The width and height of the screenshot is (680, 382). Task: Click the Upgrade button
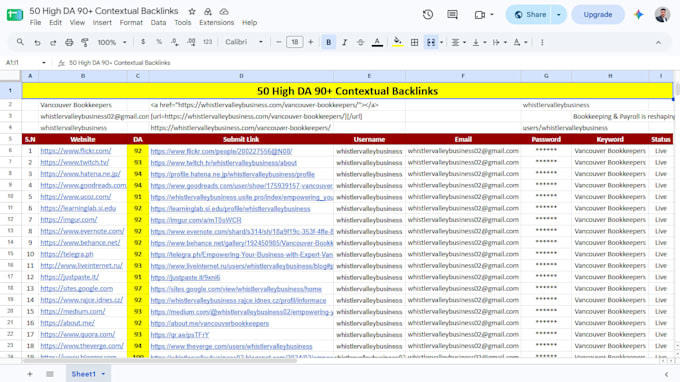point(598,14)
